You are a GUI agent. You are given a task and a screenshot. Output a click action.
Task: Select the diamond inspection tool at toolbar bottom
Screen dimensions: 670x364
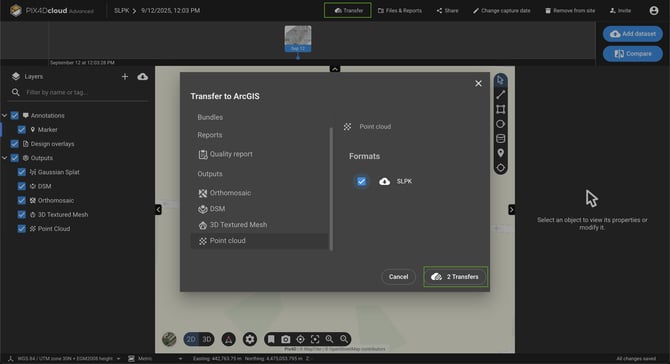500,167
